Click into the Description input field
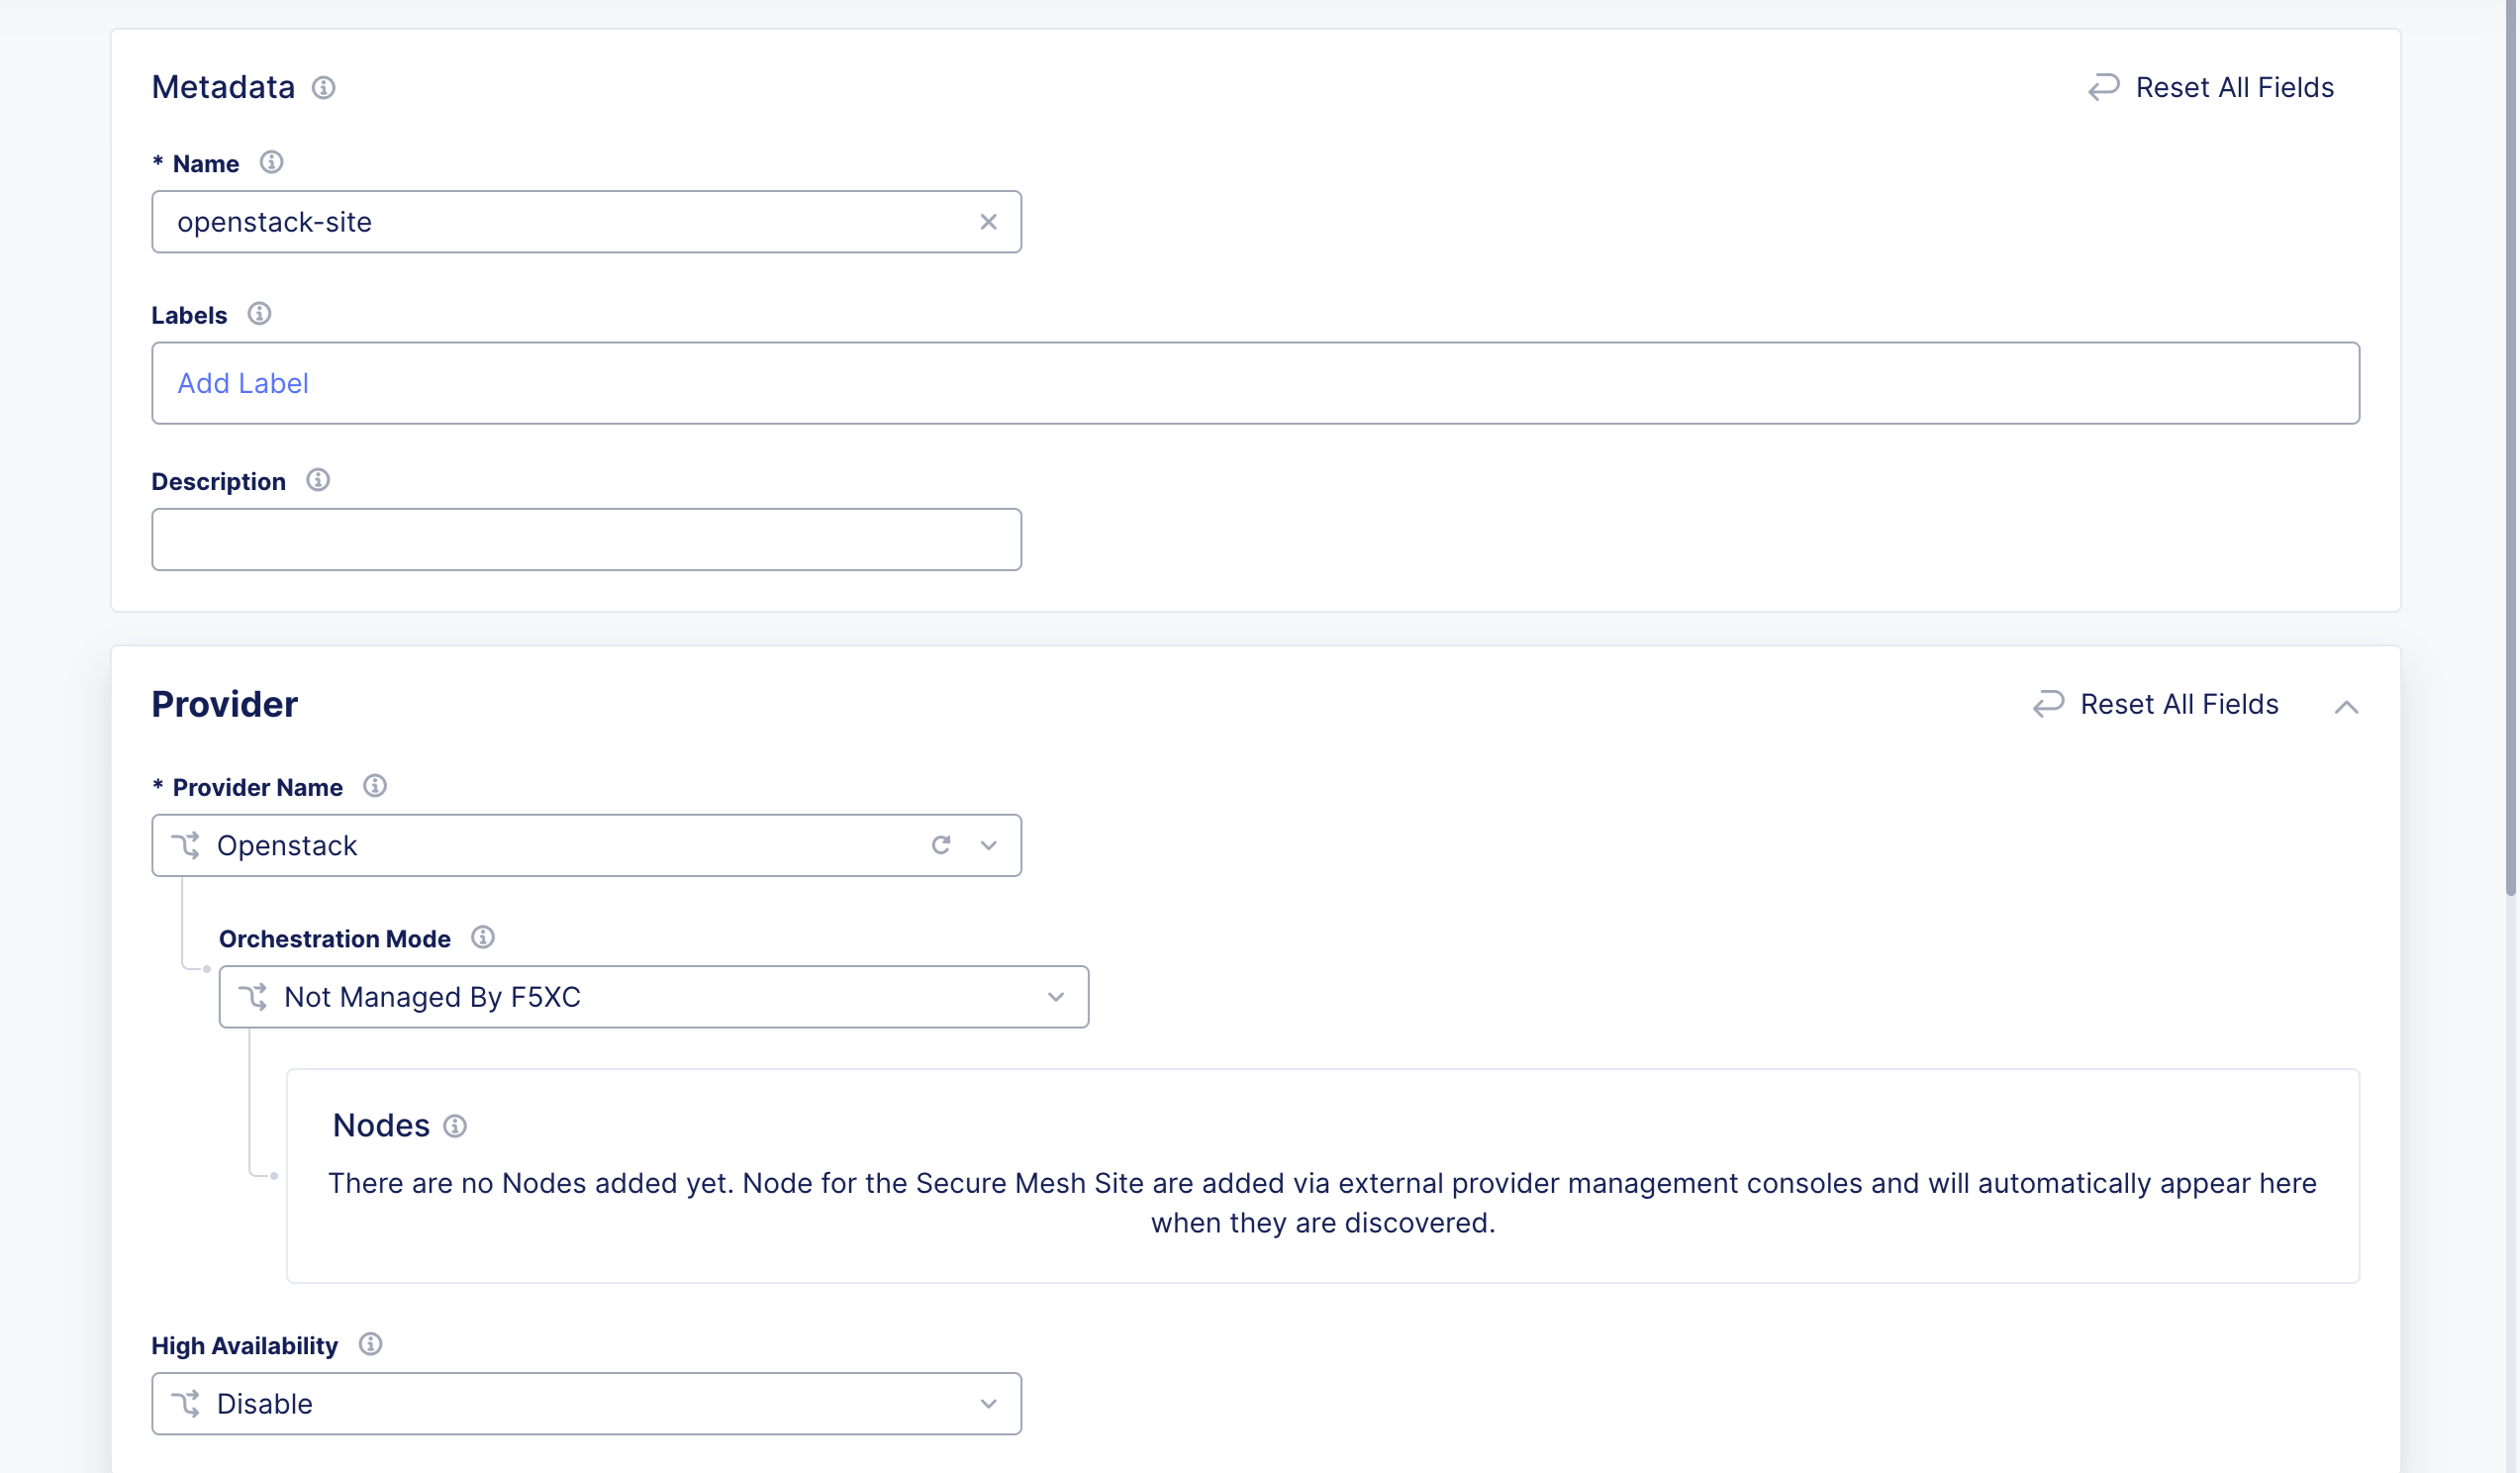The image size is (2520, 1473). (586, 540)
